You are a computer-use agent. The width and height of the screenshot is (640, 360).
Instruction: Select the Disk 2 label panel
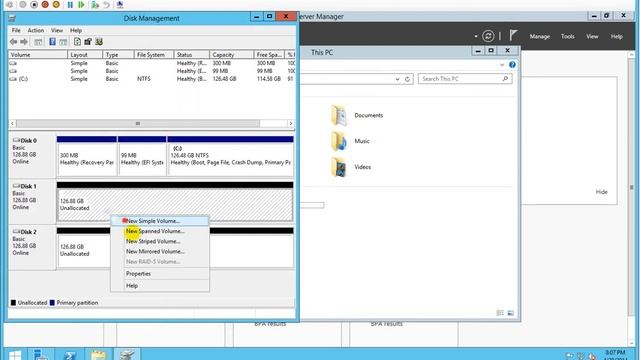coord(32,247)
